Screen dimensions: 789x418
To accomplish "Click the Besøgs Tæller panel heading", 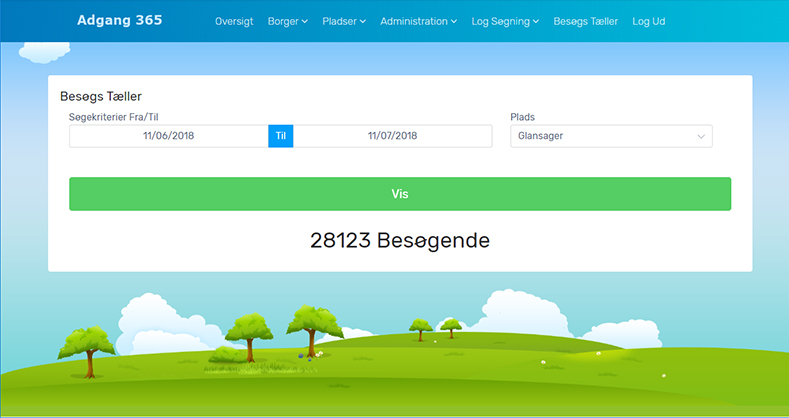I will pyautogui.click(x=101, y=97).
